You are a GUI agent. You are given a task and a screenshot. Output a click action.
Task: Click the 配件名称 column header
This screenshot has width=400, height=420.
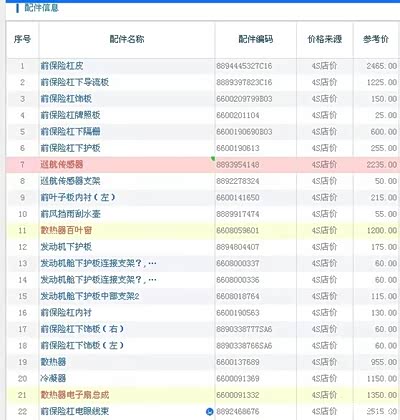click(127, 39)
